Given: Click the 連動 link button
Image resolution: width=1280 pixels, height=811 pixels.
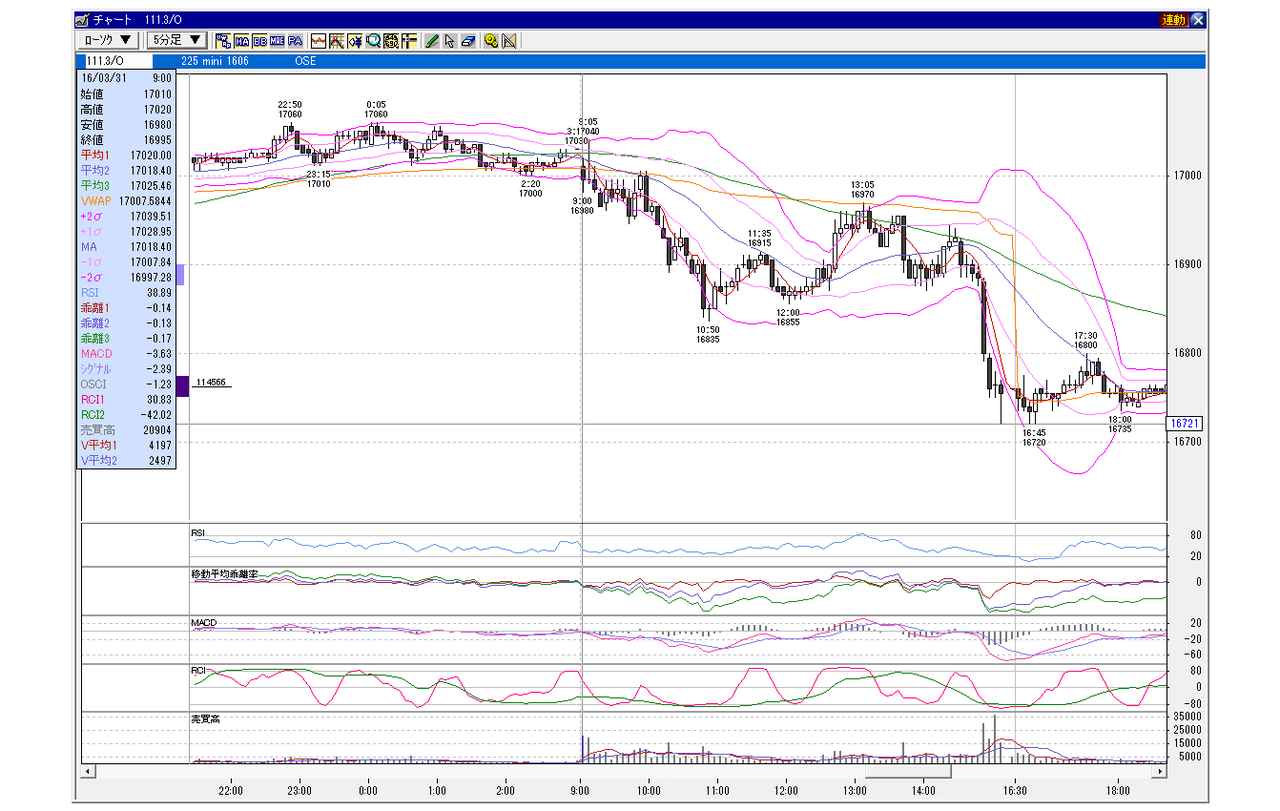Looking at the screenshot, I should pyautogui.click(x=1174, y=19).
